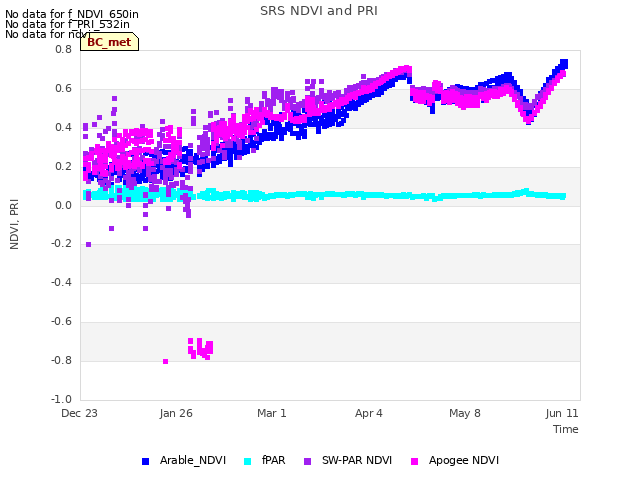Click the BC_met label box
The width and height of the screenshot is (640, 480).
point(109,42)
